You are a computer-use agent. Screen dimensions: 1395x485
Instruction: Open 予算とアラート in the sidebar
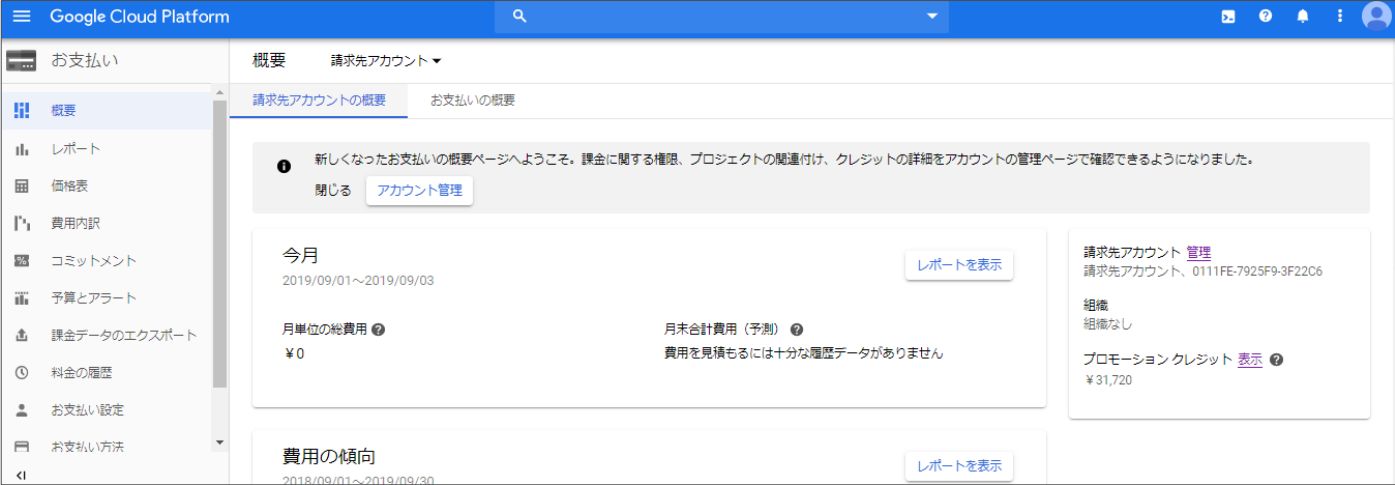pyautogui.click(x=107, y=298)
